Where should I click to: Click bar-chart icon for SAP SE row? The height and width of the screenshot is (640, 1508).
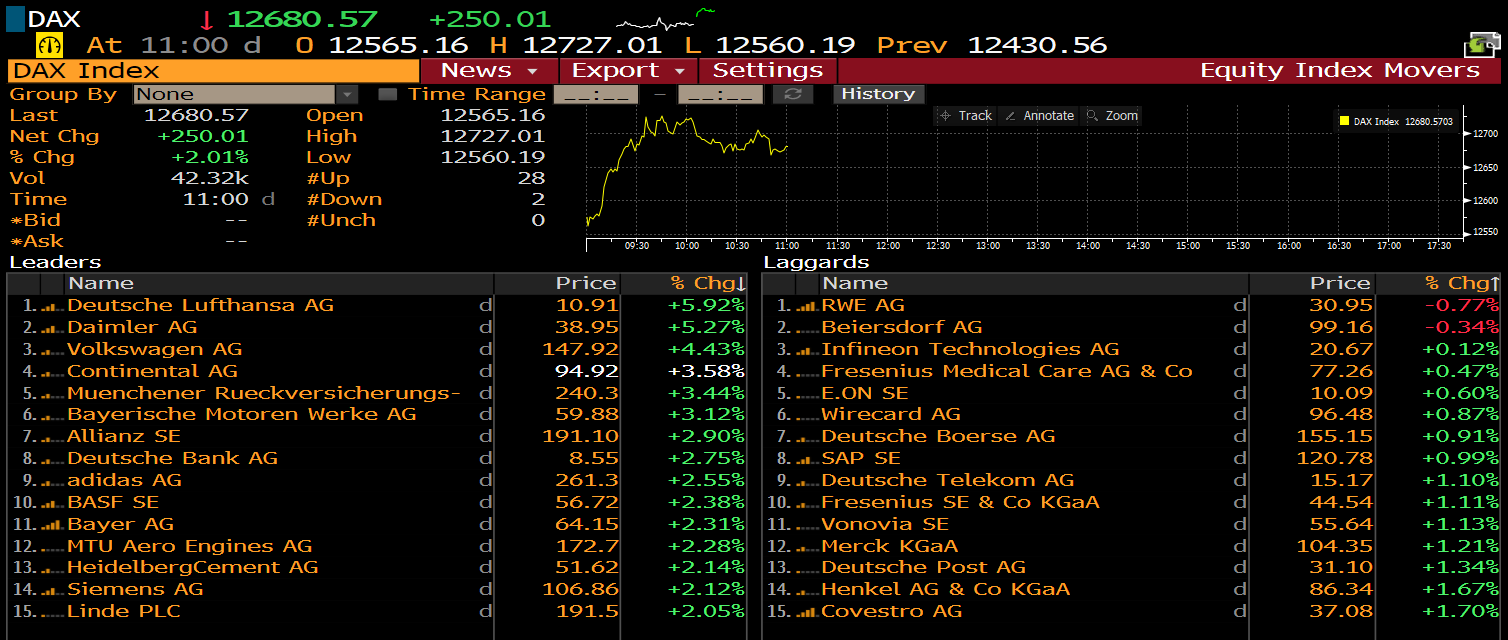point(806,459)
